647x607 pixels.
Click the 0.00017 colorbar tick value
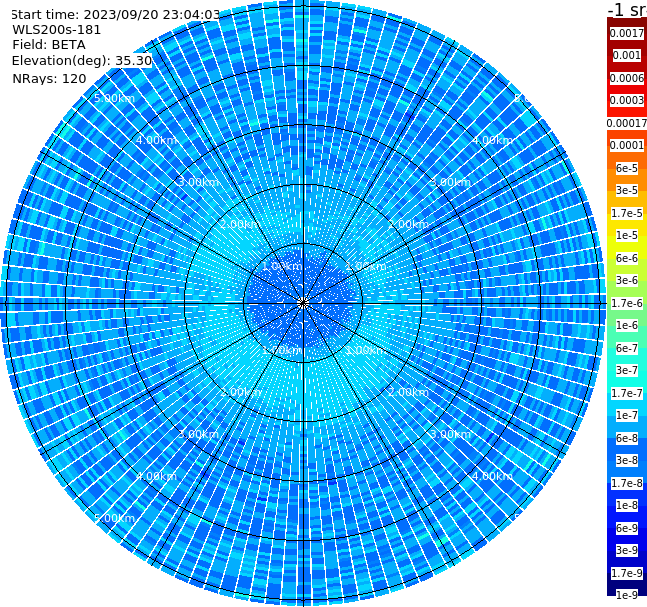point(627,123)
